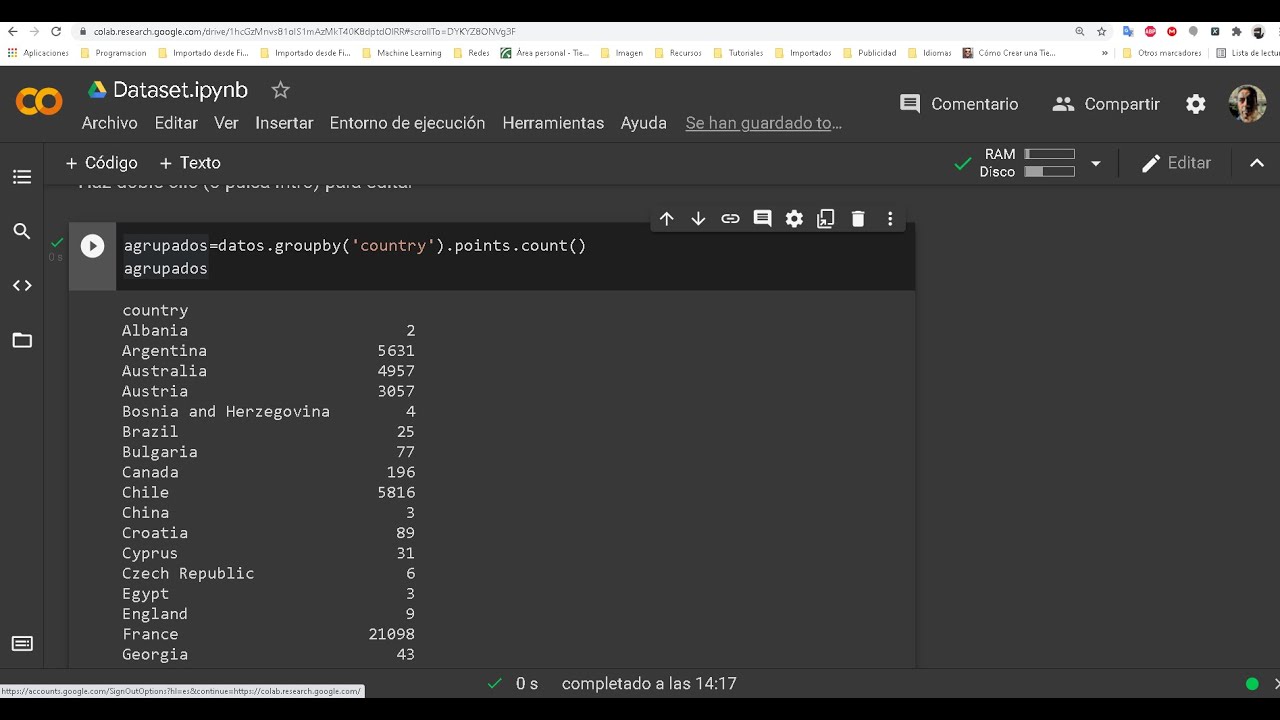Image resolution: width=1280 pixels, height=720 pixels.
Task: Open Entorno de ejecución menu
Action: 407,123
